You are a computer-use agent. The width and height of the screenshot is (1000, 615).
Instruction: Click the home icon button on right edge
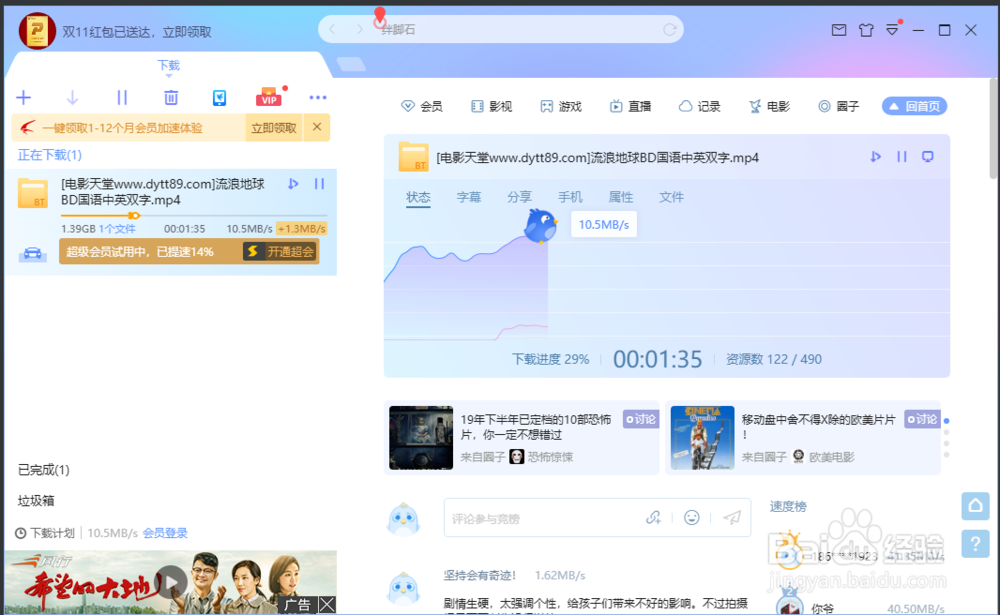click(x=975, y=507)
